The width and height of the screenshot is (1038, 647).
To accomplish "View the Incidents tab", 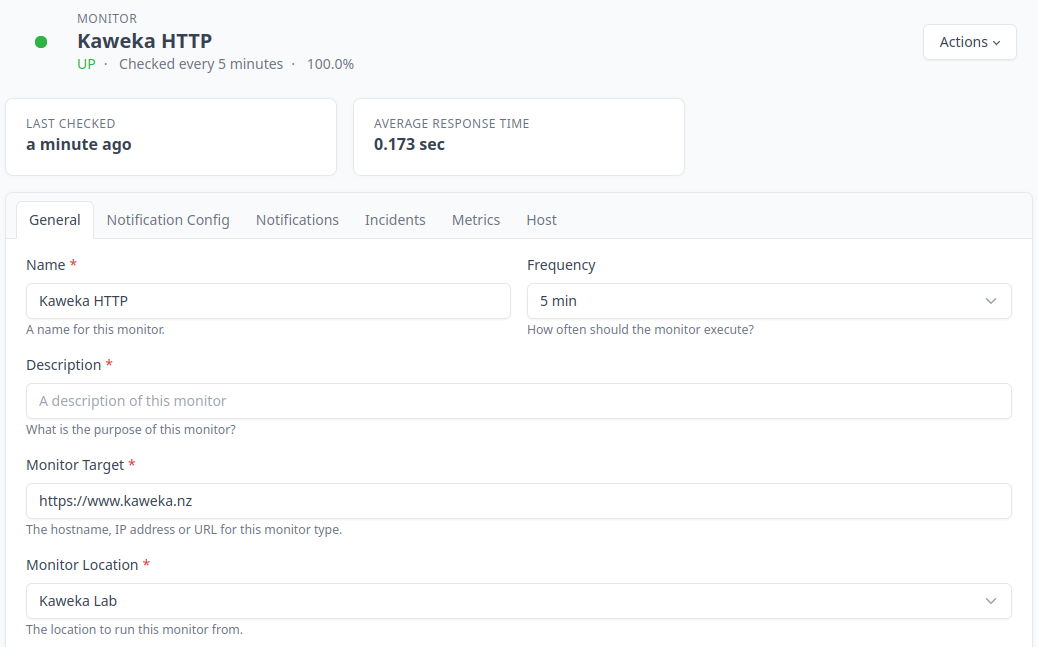I will pyautogui.click(x=395, y=220).
